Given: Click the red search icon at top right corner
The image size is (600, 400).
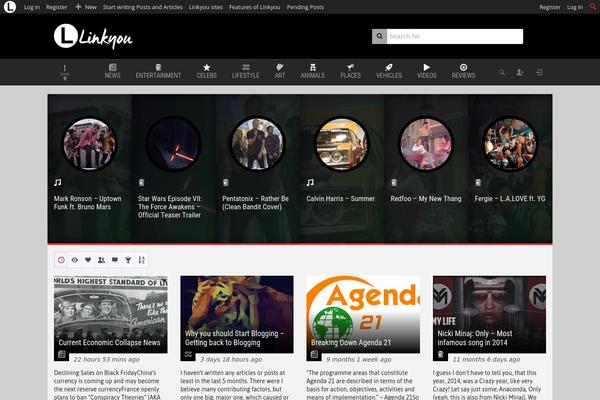Looking at the screenshot, I should coord(593,7).
